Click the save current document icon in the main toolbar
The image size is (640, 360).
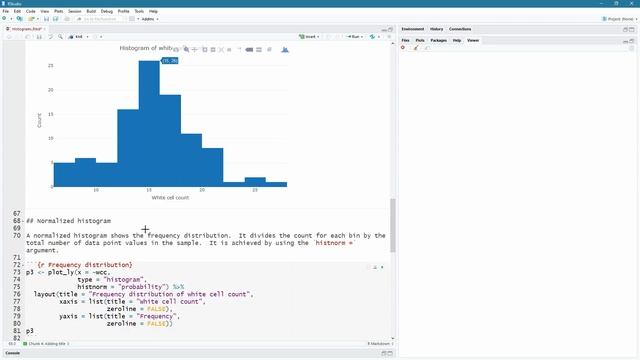(46, 19)
